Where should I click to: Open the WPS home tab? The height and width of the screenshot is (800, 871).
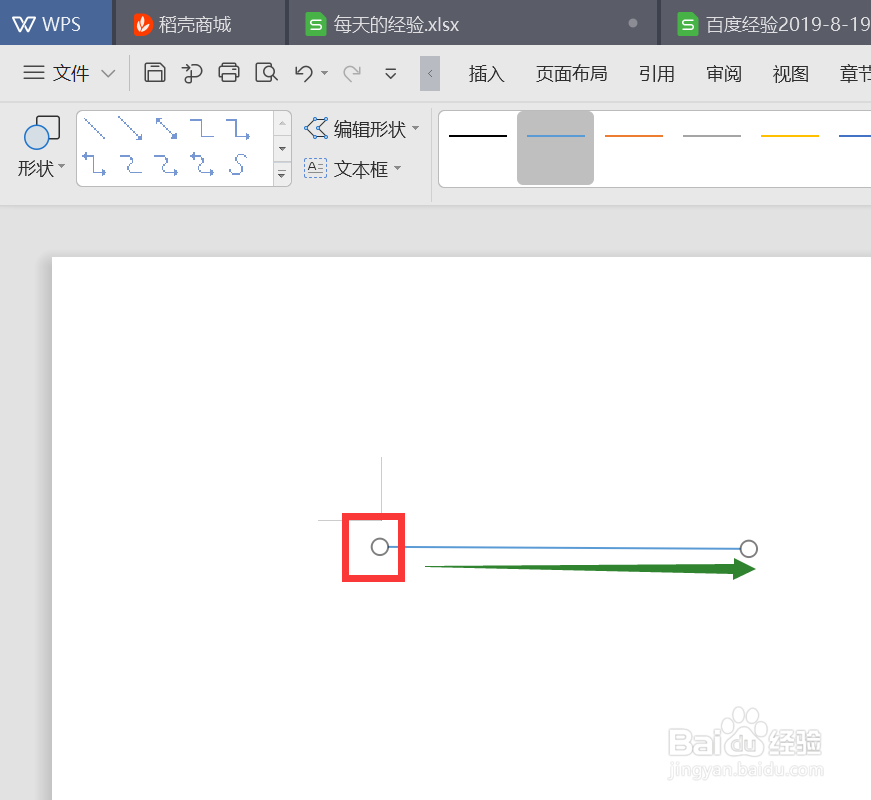(x=56, y=23)
